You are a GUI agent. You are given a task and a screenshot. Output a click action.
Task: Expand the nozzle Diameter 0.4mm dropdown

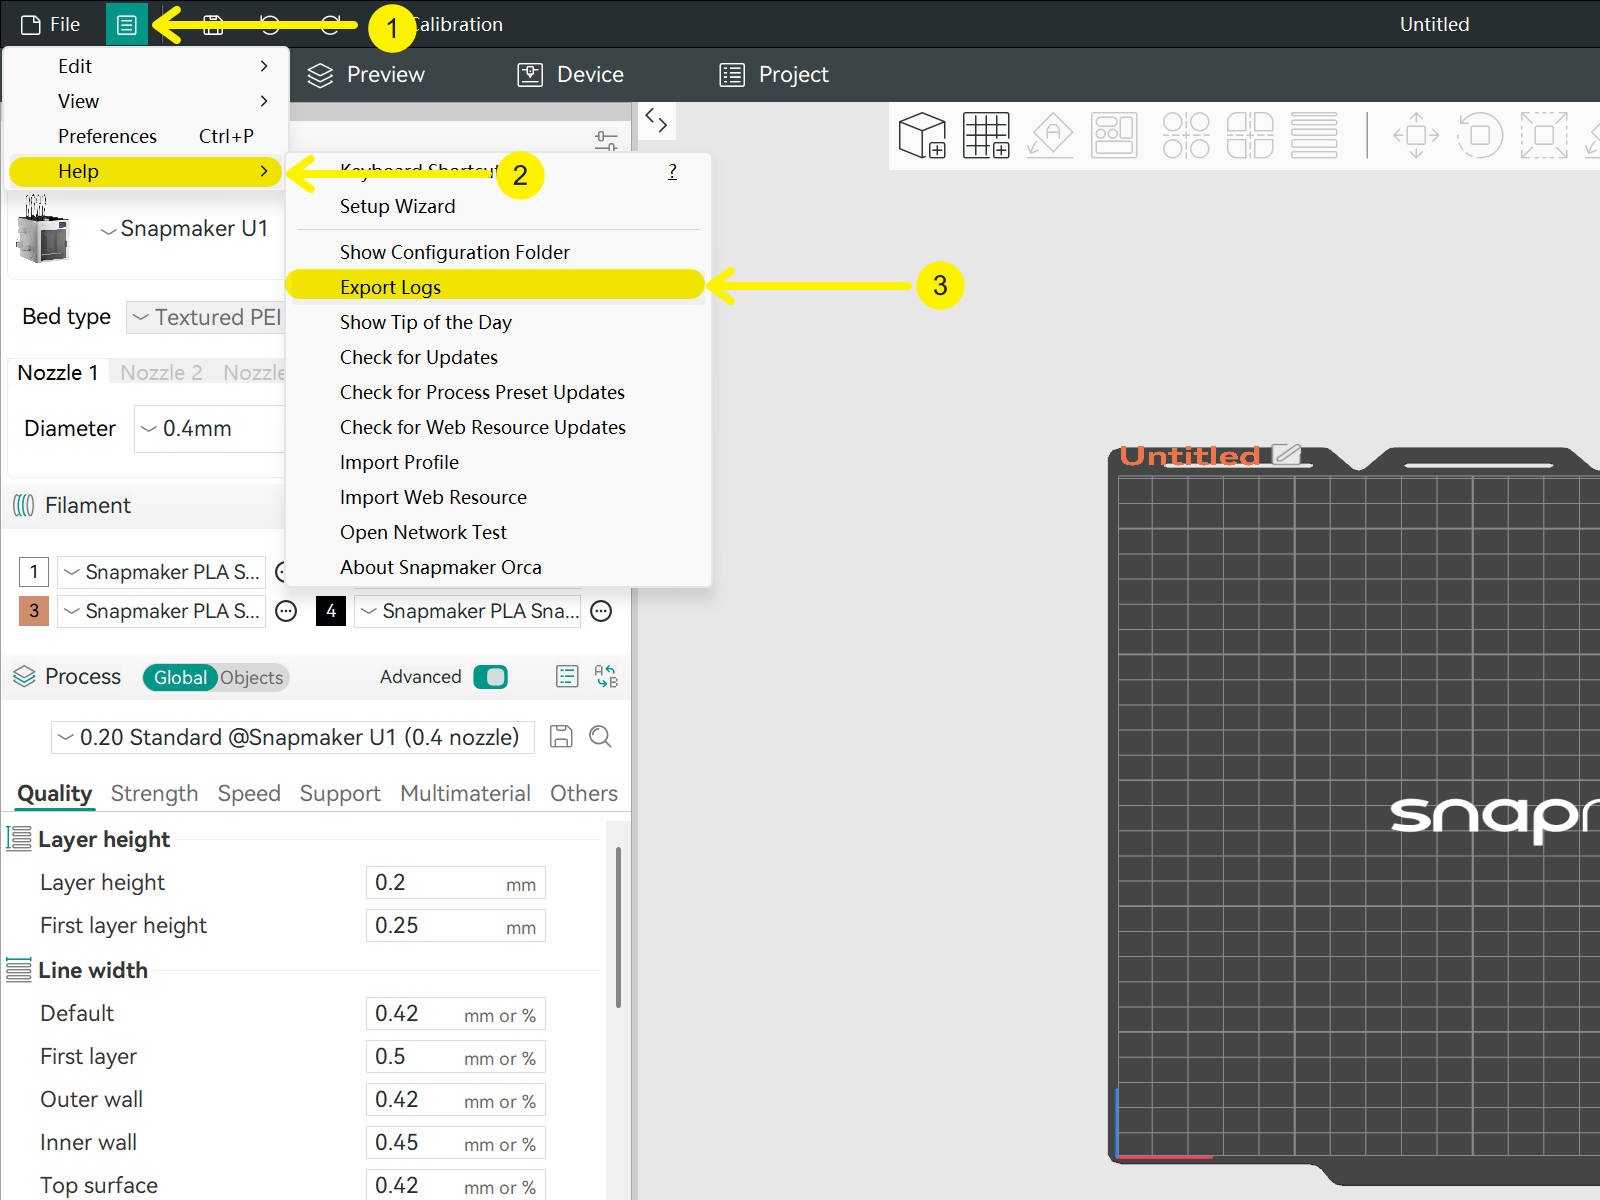coord(210,429)
